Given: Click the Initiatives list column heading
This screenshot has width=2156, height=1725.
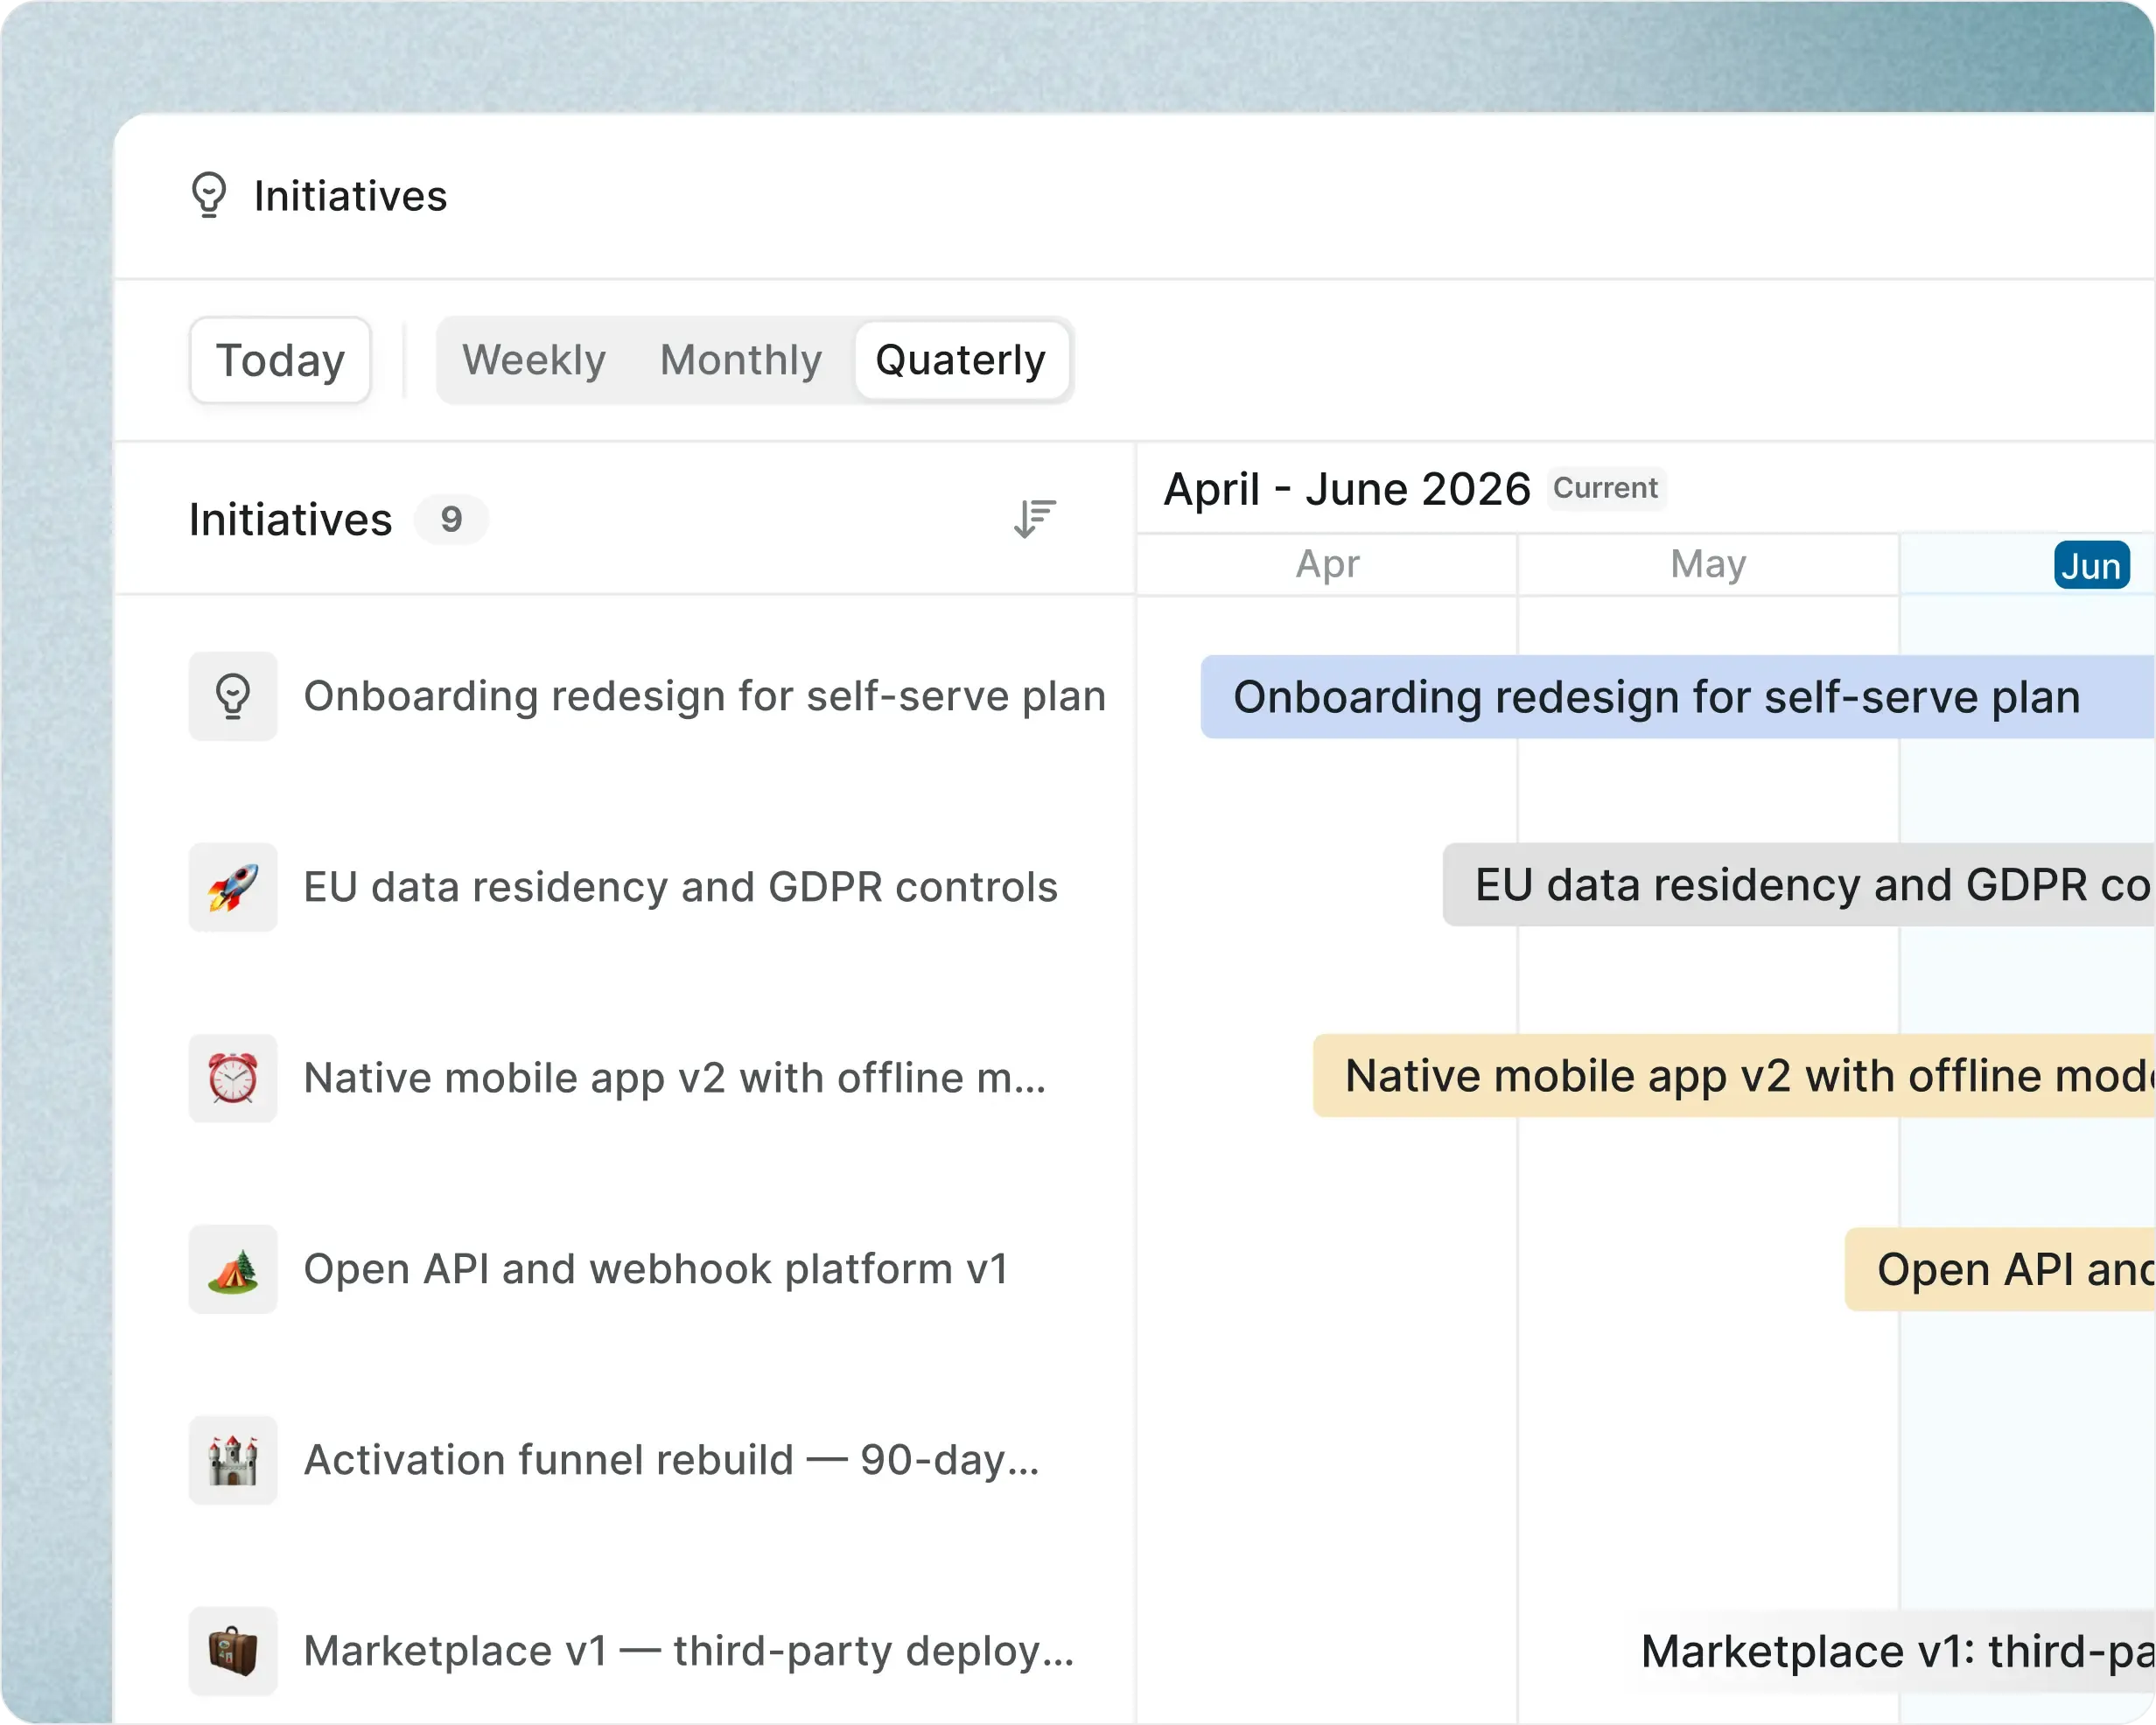Looking at the screenshot, I should (290, 520).
